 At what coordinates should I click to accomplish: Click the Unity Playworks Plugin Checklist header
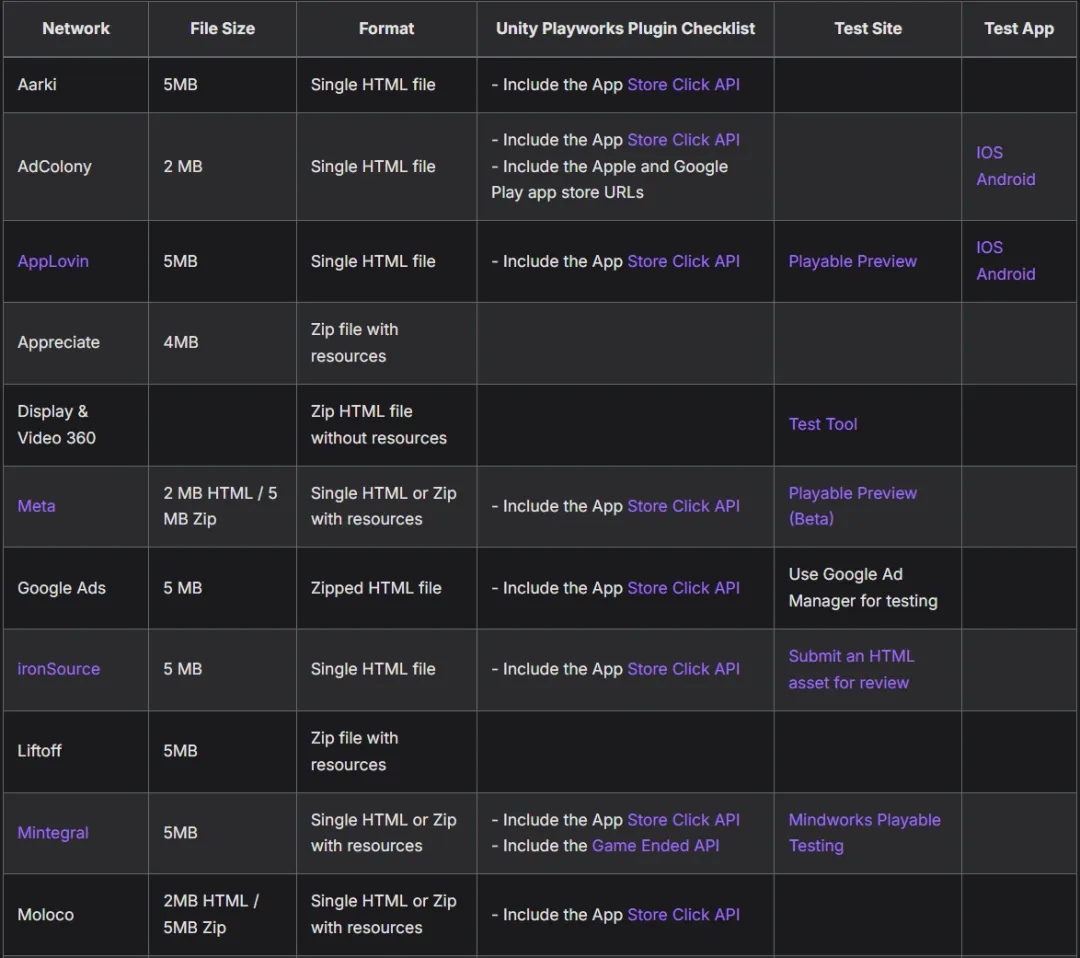pyautogui.click(x=625, y=28)
